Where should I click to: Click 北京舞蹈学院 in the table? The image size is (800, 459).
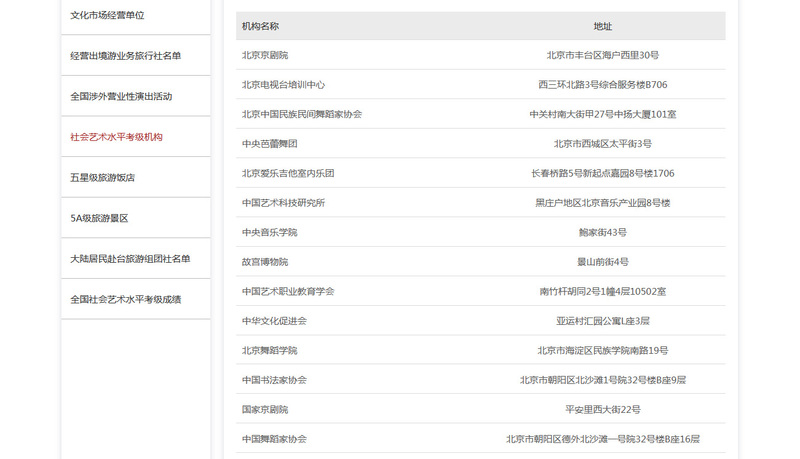tap(269, 351)
